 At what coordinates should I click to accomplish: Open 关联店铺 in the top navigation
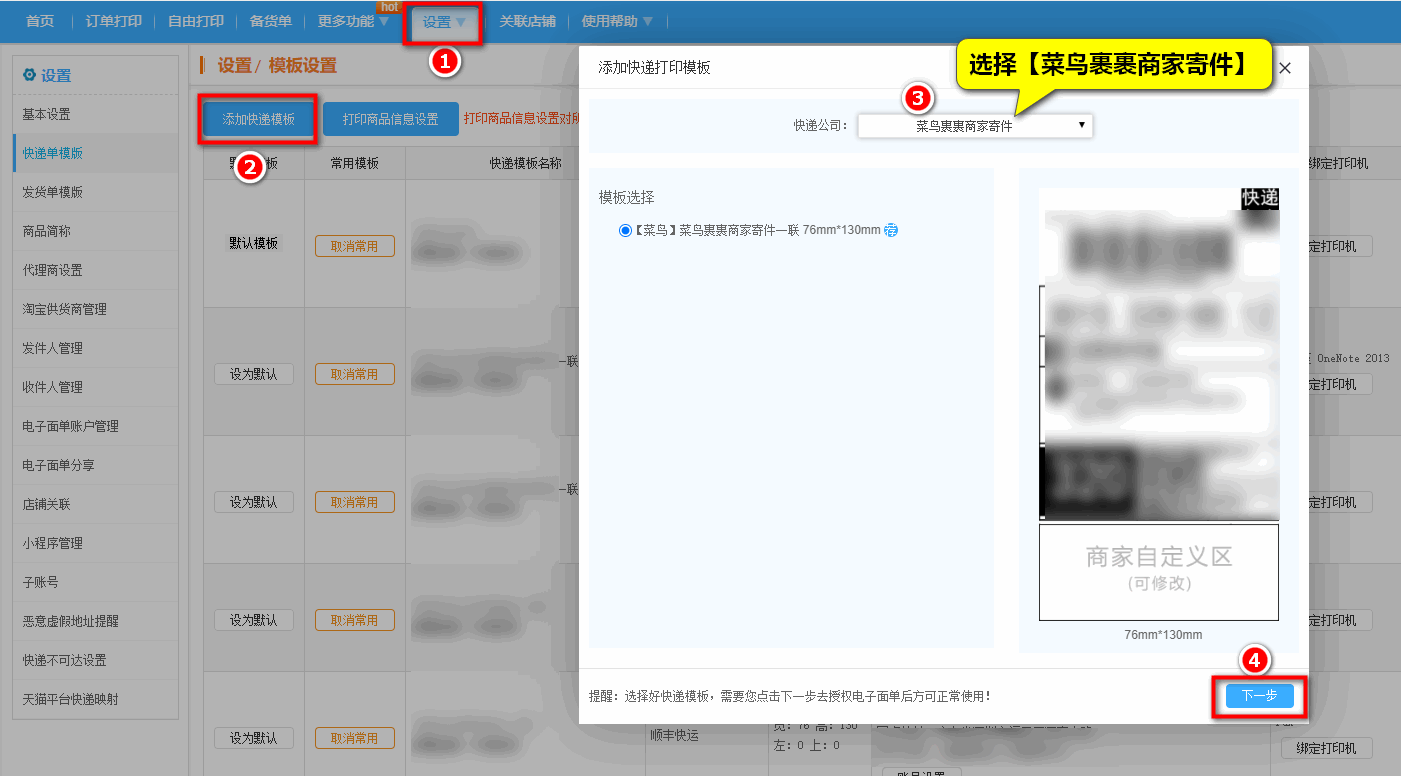pos(527,21)
